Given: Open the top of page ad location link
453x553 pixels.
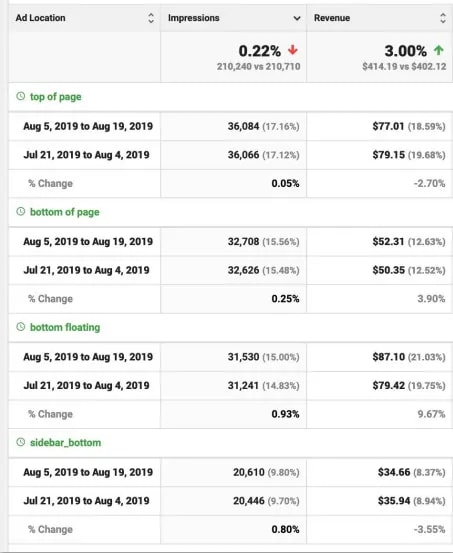Looking at the screenshot, I should (56, 97).
